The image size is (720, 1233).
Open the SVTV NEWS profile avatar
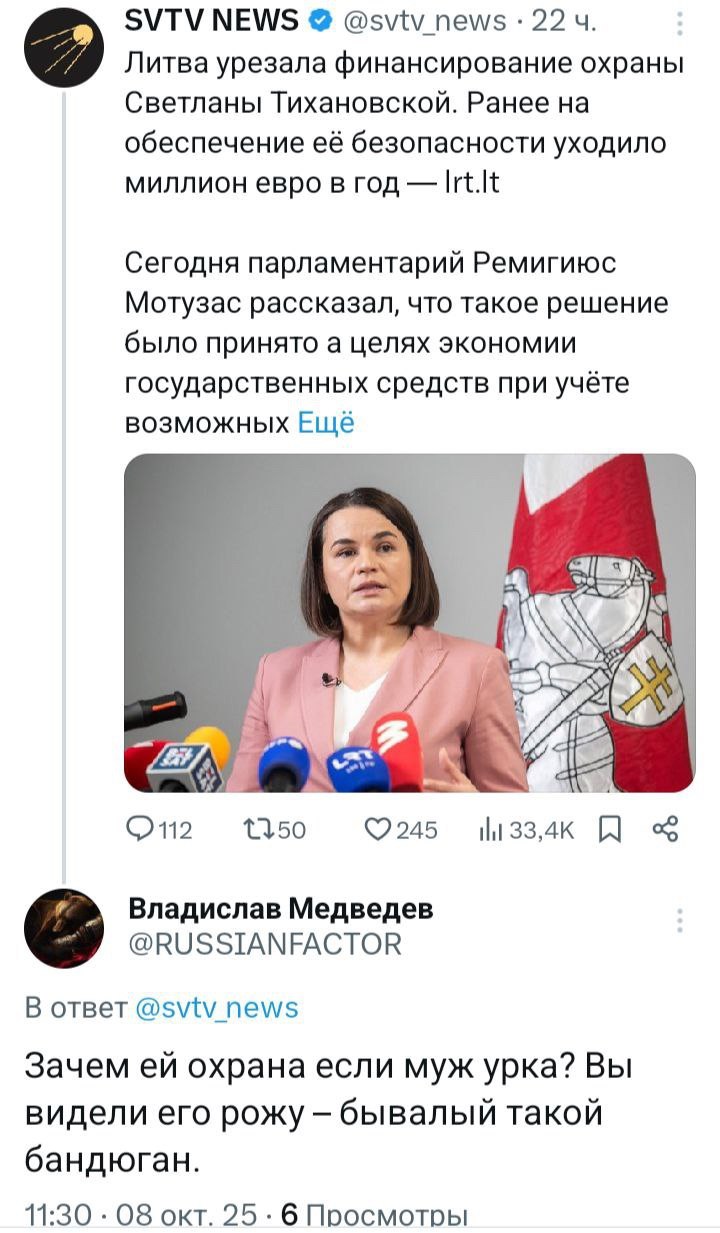pos(64,49)
